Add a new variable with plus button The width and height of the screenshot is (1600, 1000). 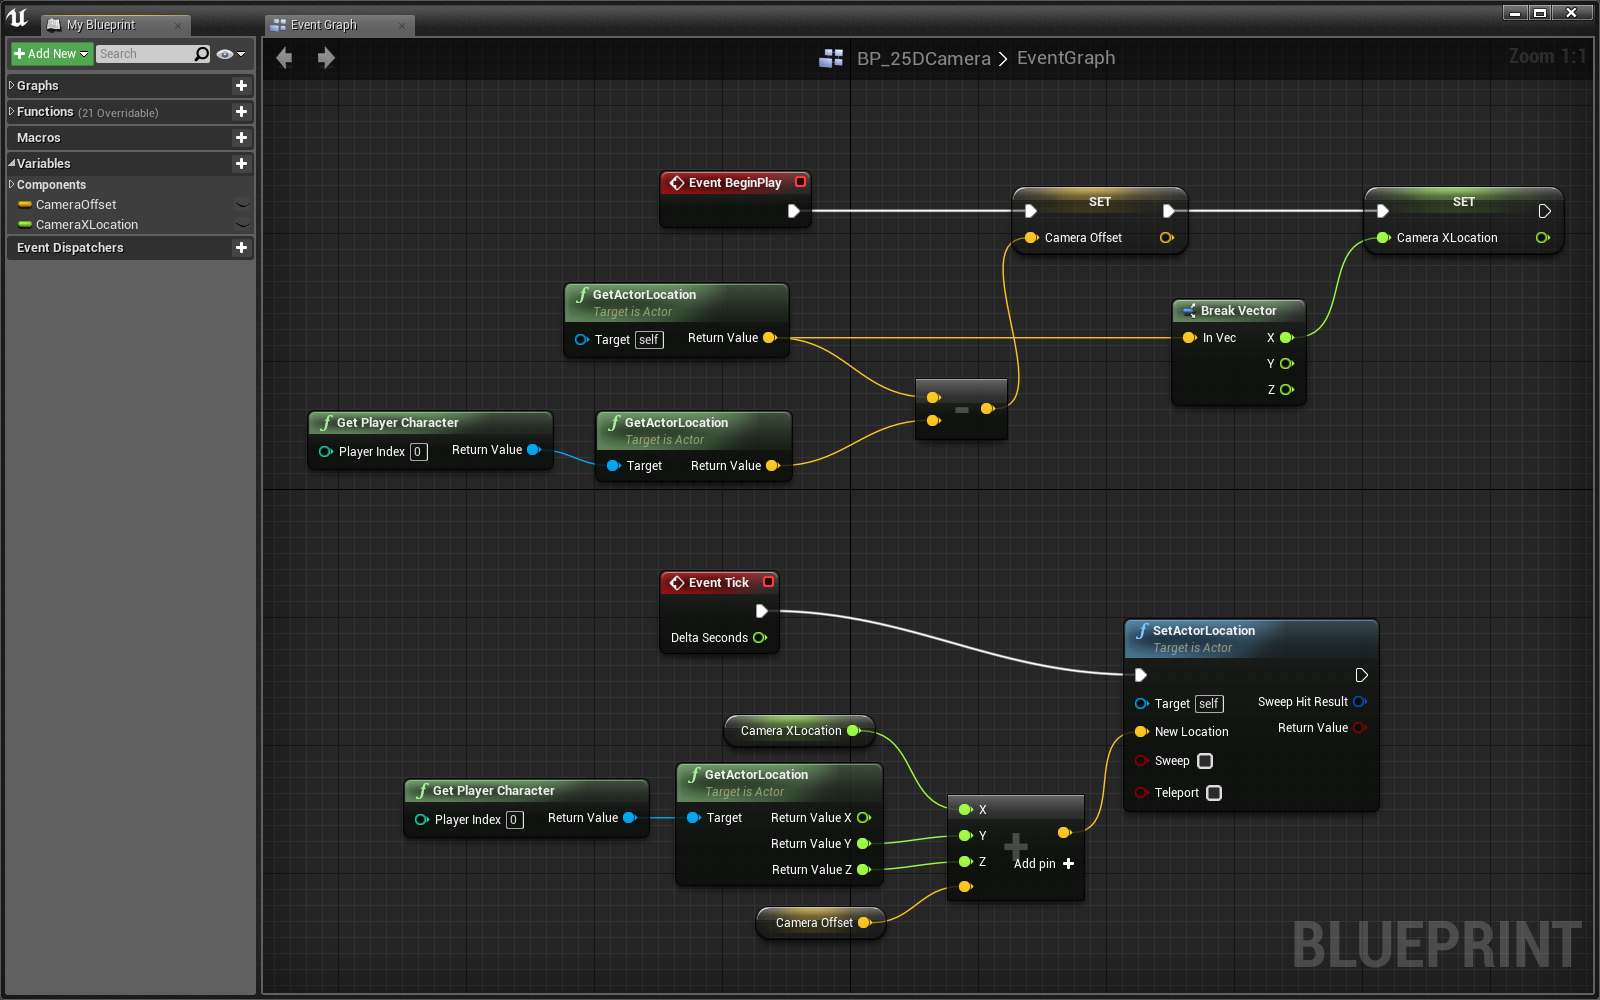coord(241,164)
